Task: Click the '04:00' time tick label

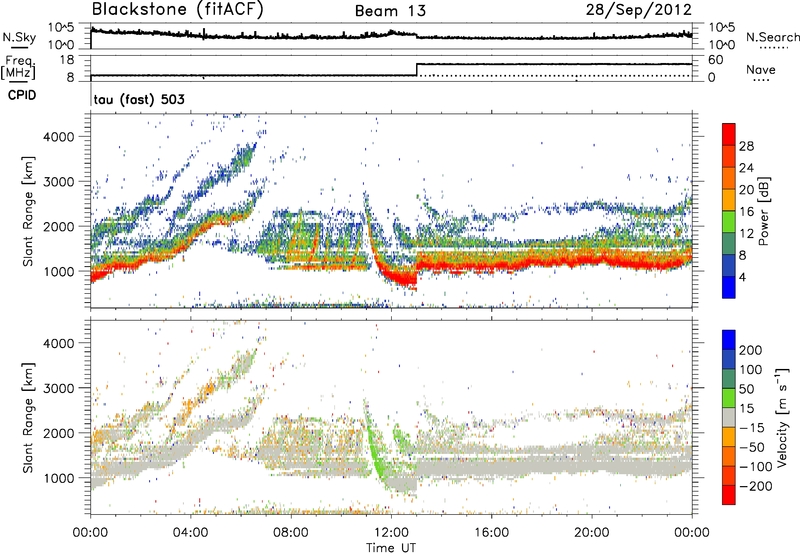Action: 190,533
